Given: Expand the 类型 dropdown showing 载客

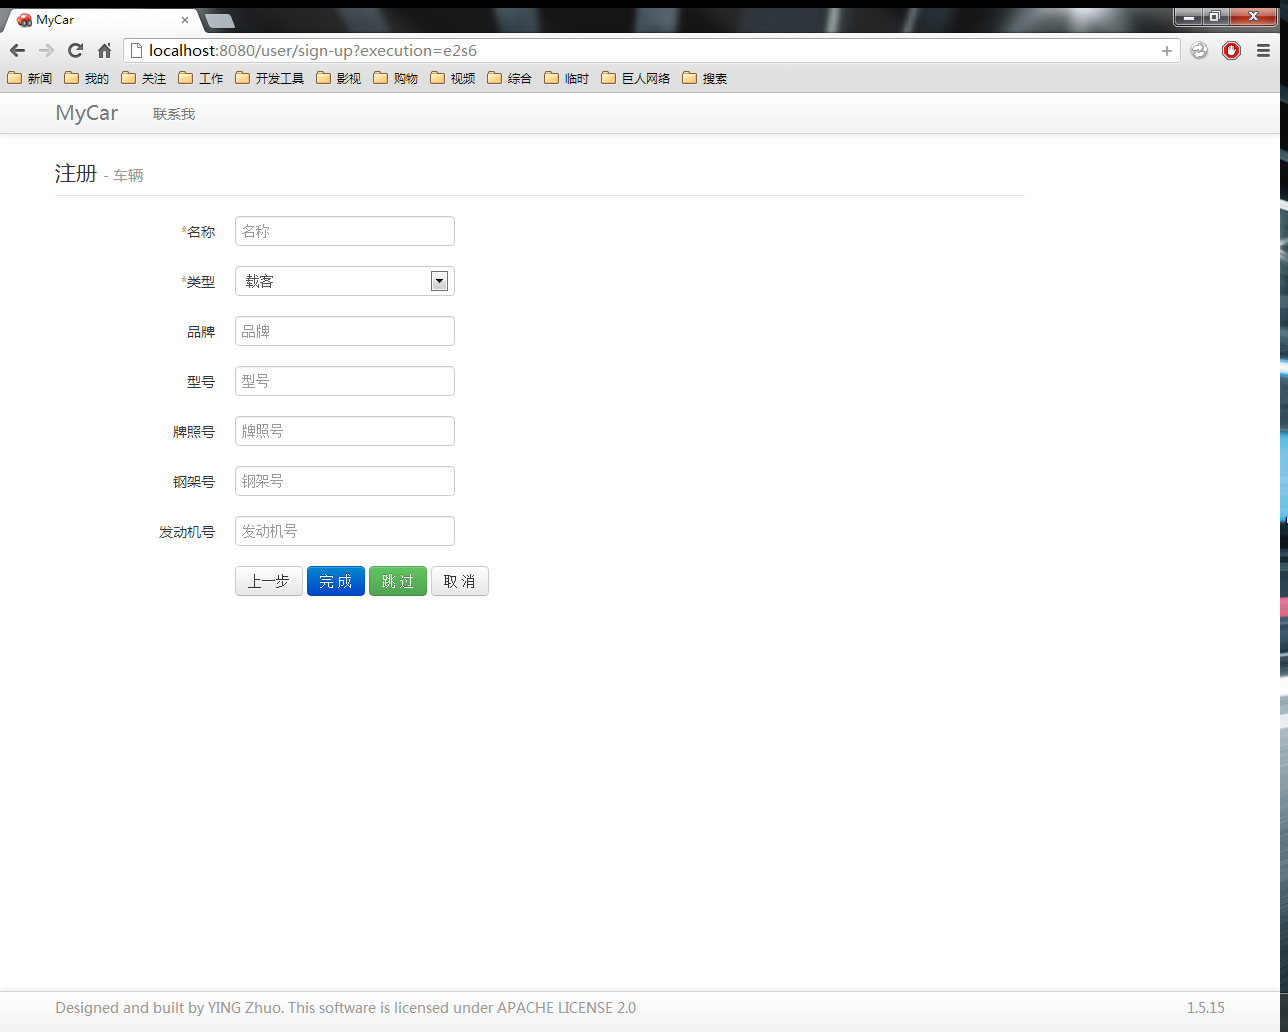Looking at the screenshot, I should [x=345, y=281].
